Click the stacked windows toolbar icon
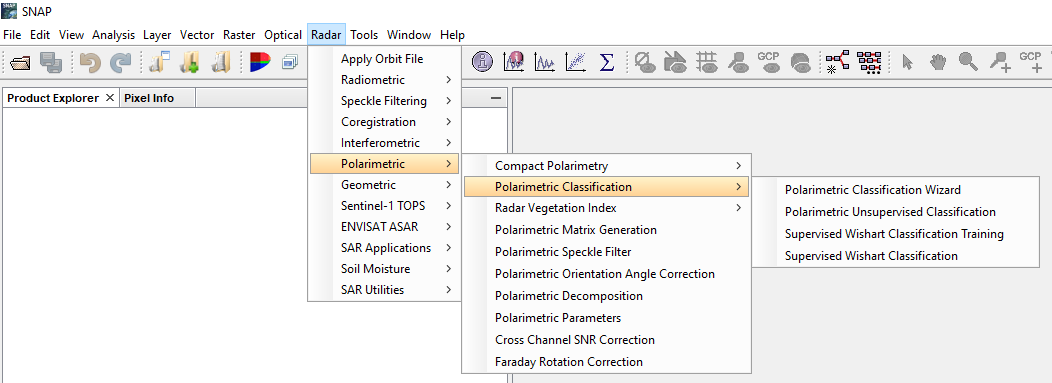 click(x=290, y=62)
